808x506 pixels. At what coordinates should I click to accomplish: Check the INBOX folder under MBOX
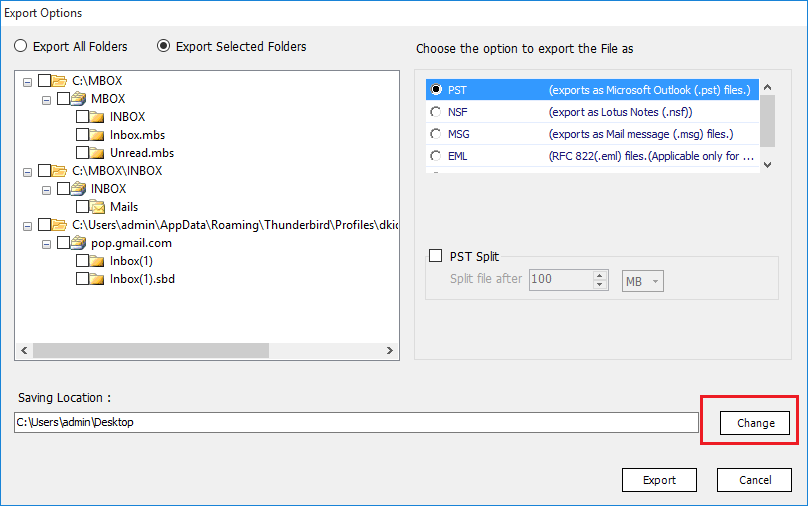pyautogui.click(x=82, y=116)
